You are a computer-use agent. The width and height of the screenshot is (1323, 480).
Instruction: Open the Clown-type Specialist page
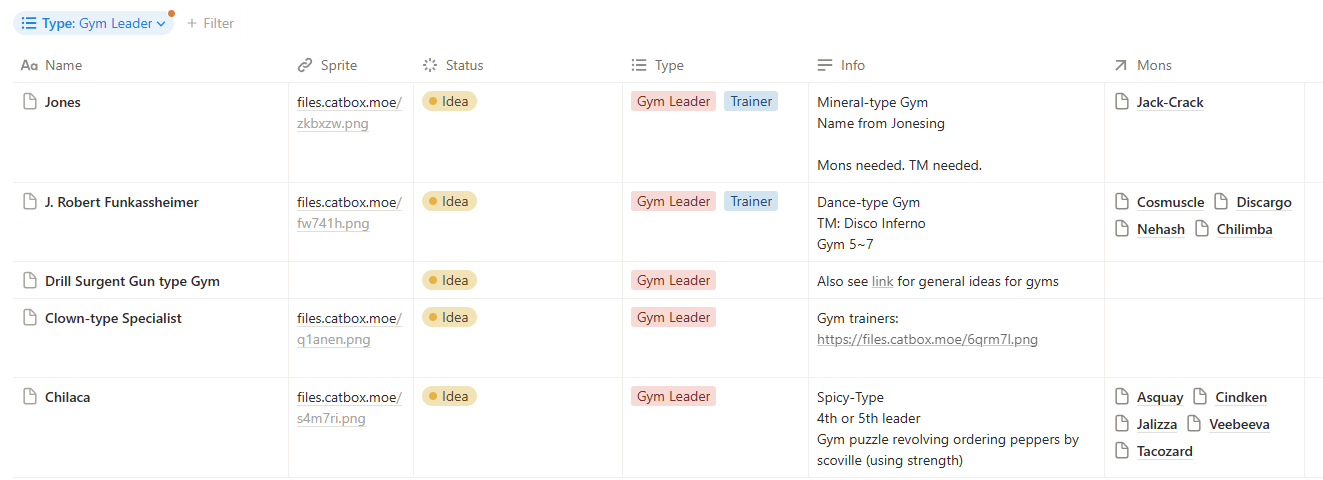pos(113,318)
